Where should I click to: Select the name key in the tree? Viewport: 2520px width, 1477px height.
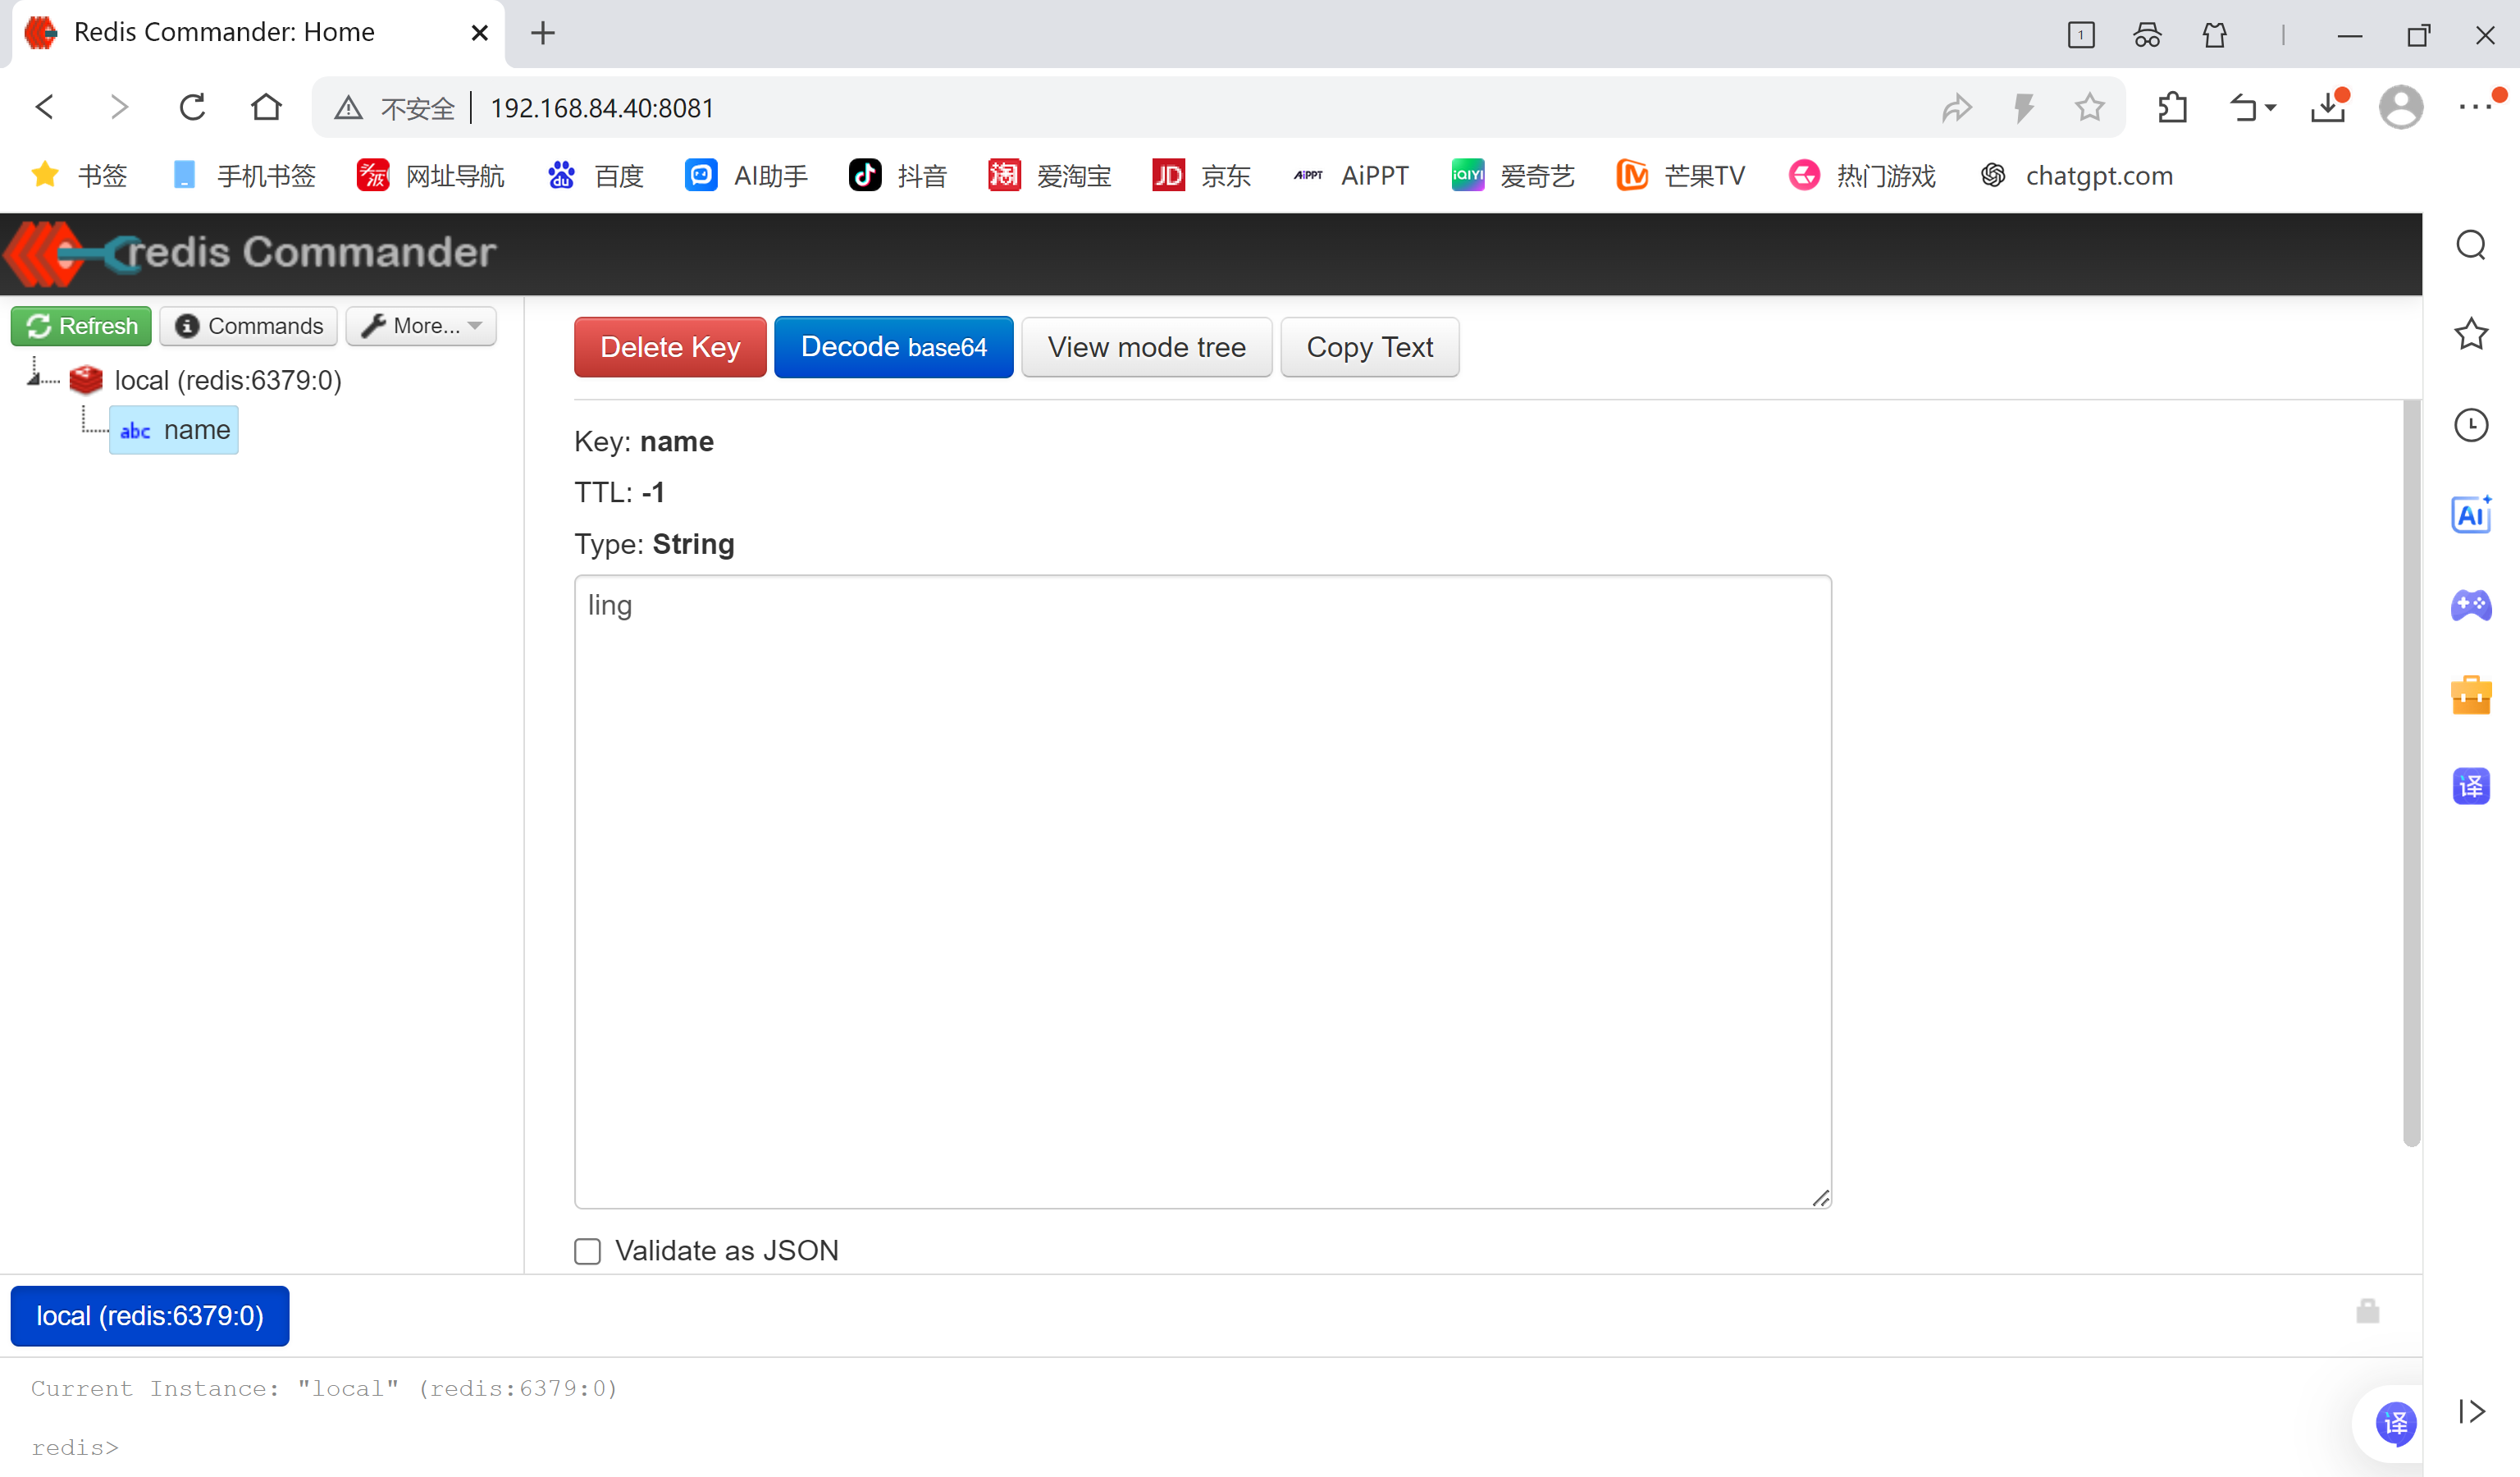point(174,430)
